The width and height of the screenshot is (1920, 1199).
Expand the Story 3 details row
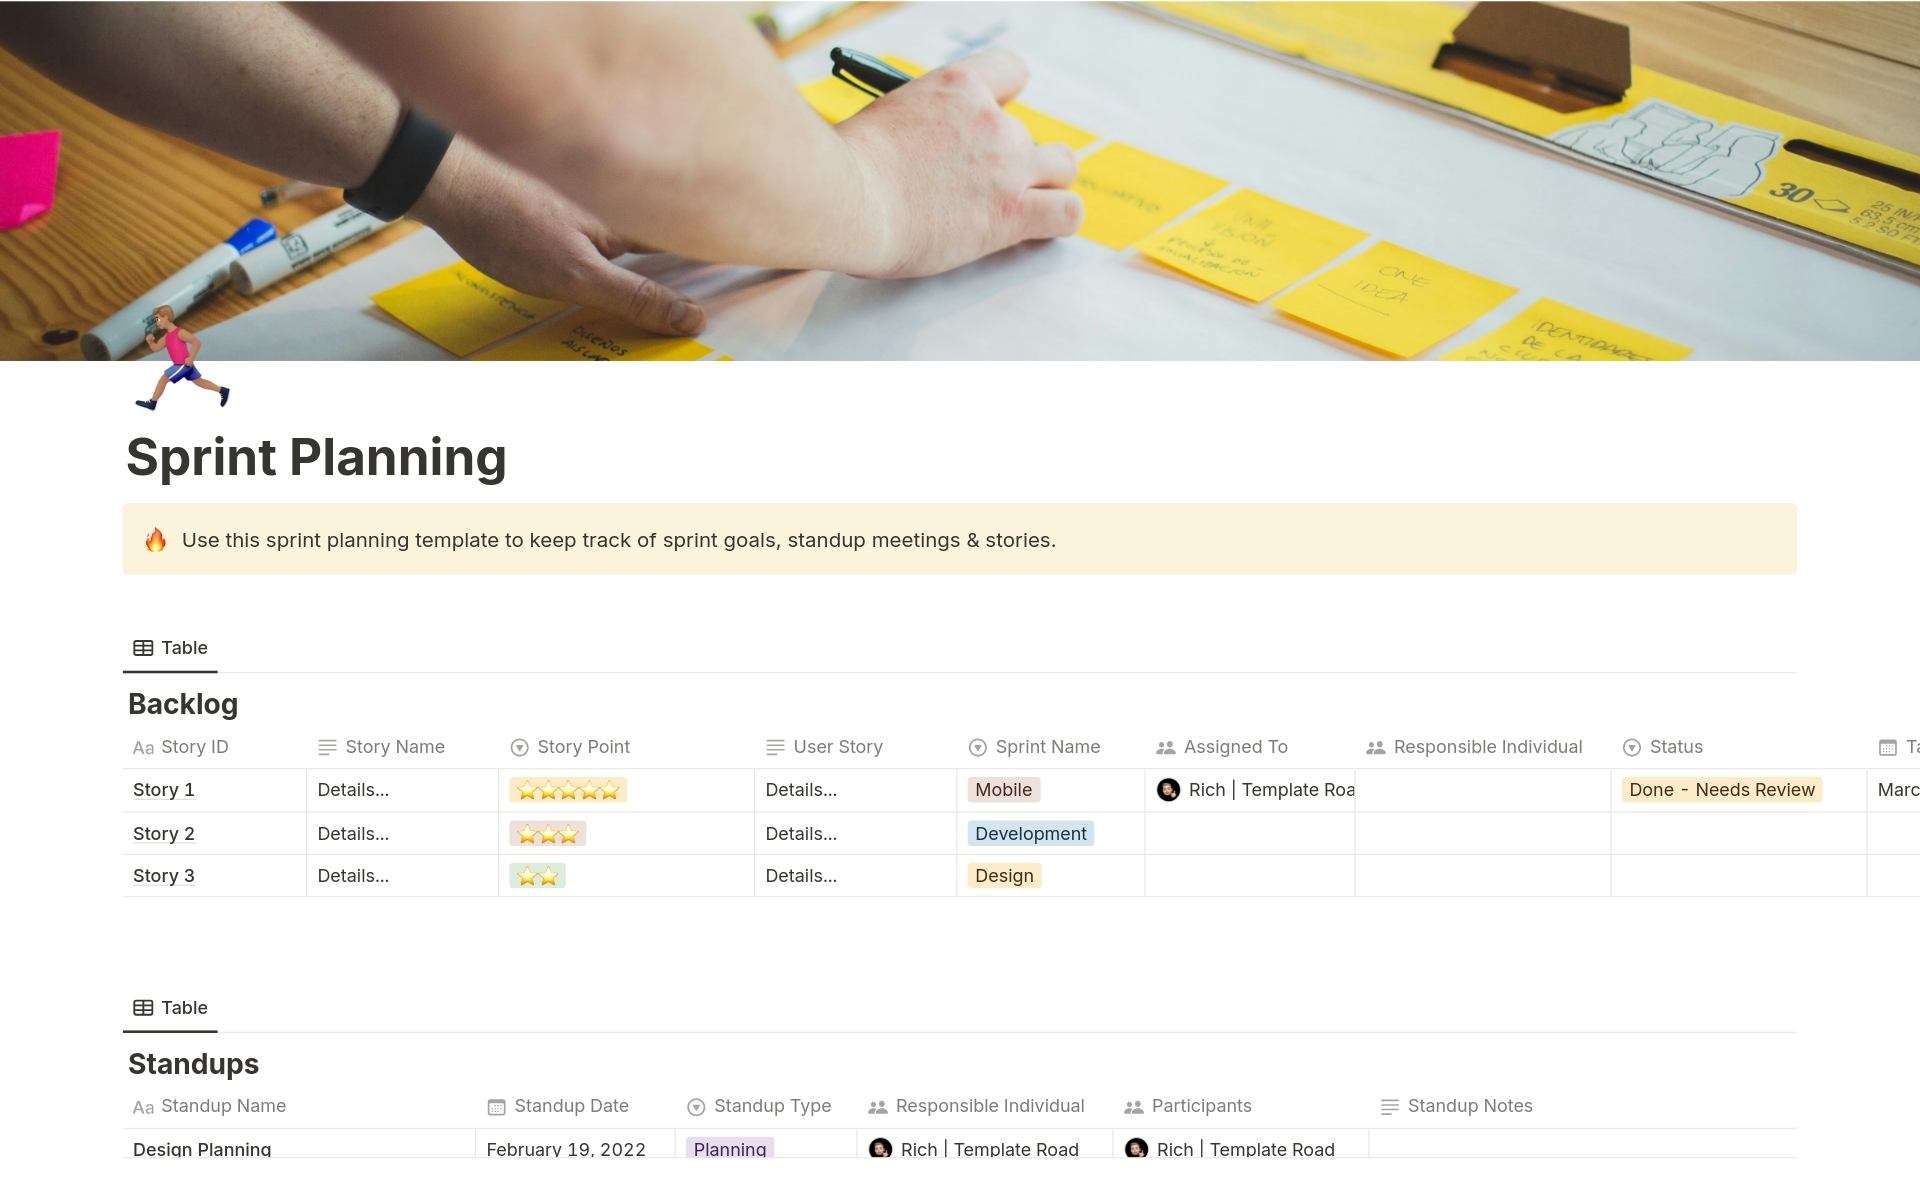coord(163,874)
